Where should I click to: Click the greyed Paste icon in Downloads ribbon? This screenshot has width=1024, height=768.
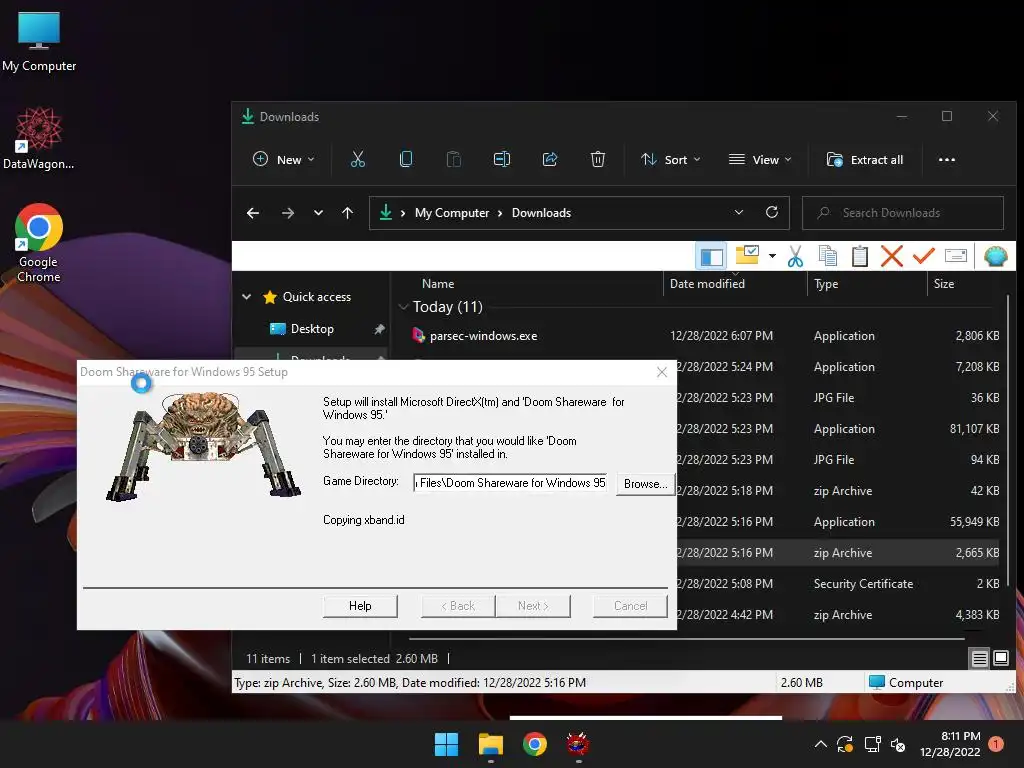[x=453, y=159]
